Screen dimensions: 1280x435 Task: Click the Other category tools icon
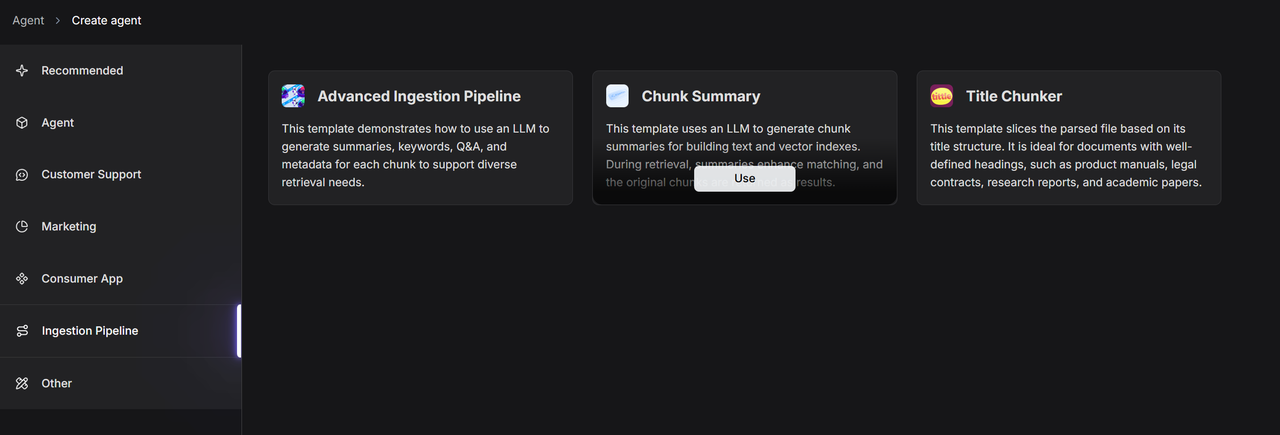(x=22, y=383)
